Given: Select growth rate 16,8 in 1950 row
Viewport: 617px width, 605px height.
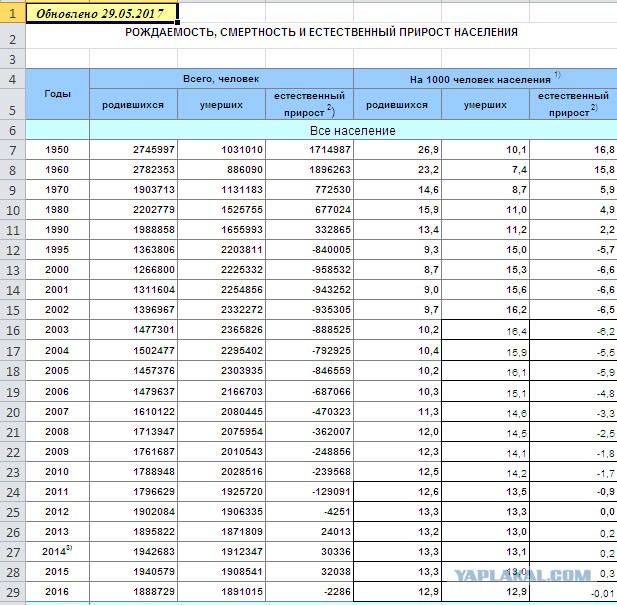Looking at the screenshot, I should 573,150.
